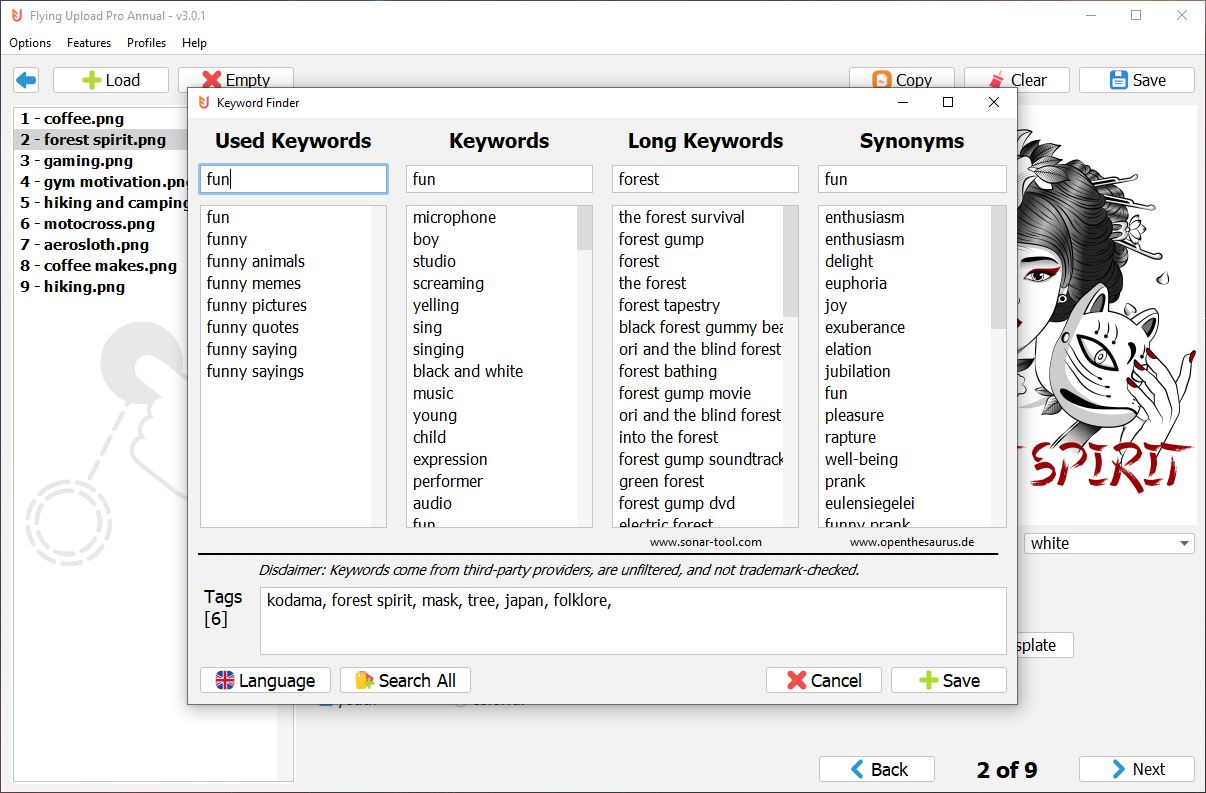Close the Keyword Finder dialog
This screenshot has width=1206, height=793.
click(993, 102)
